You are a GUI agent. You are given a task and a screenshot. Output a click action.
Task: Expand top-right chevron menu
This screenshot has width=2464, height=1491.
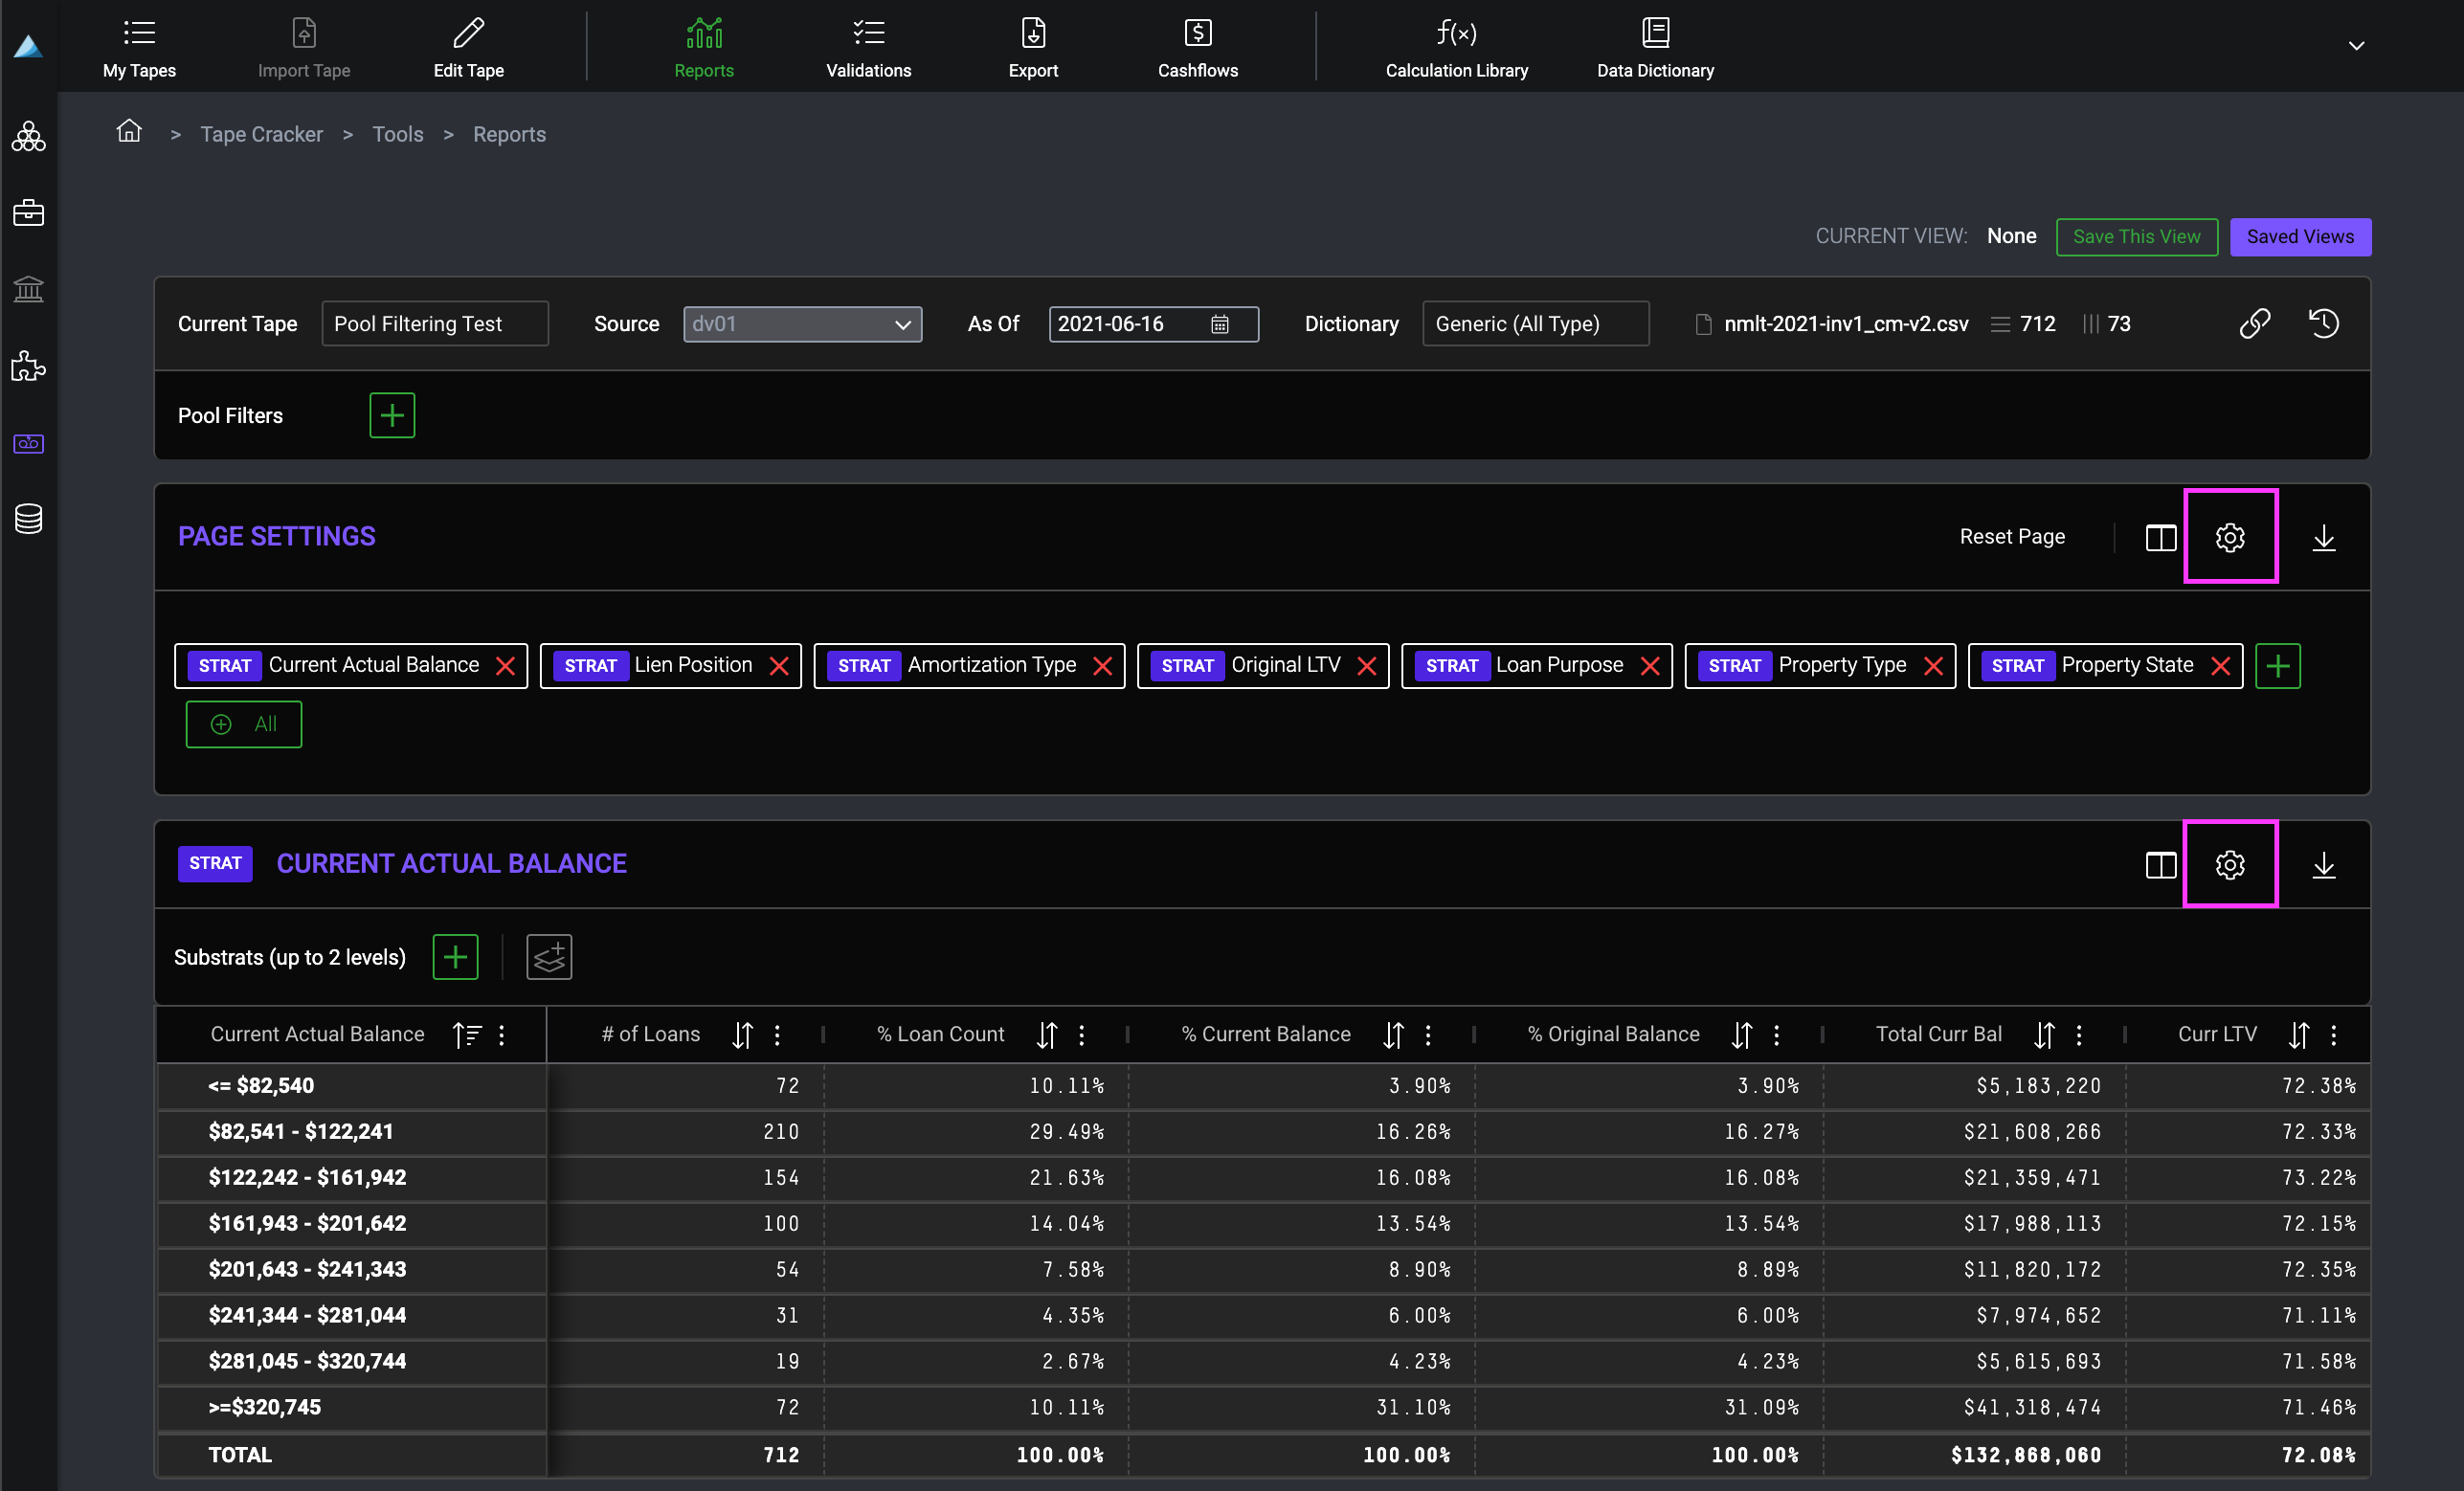click(x=2356, y=45)
